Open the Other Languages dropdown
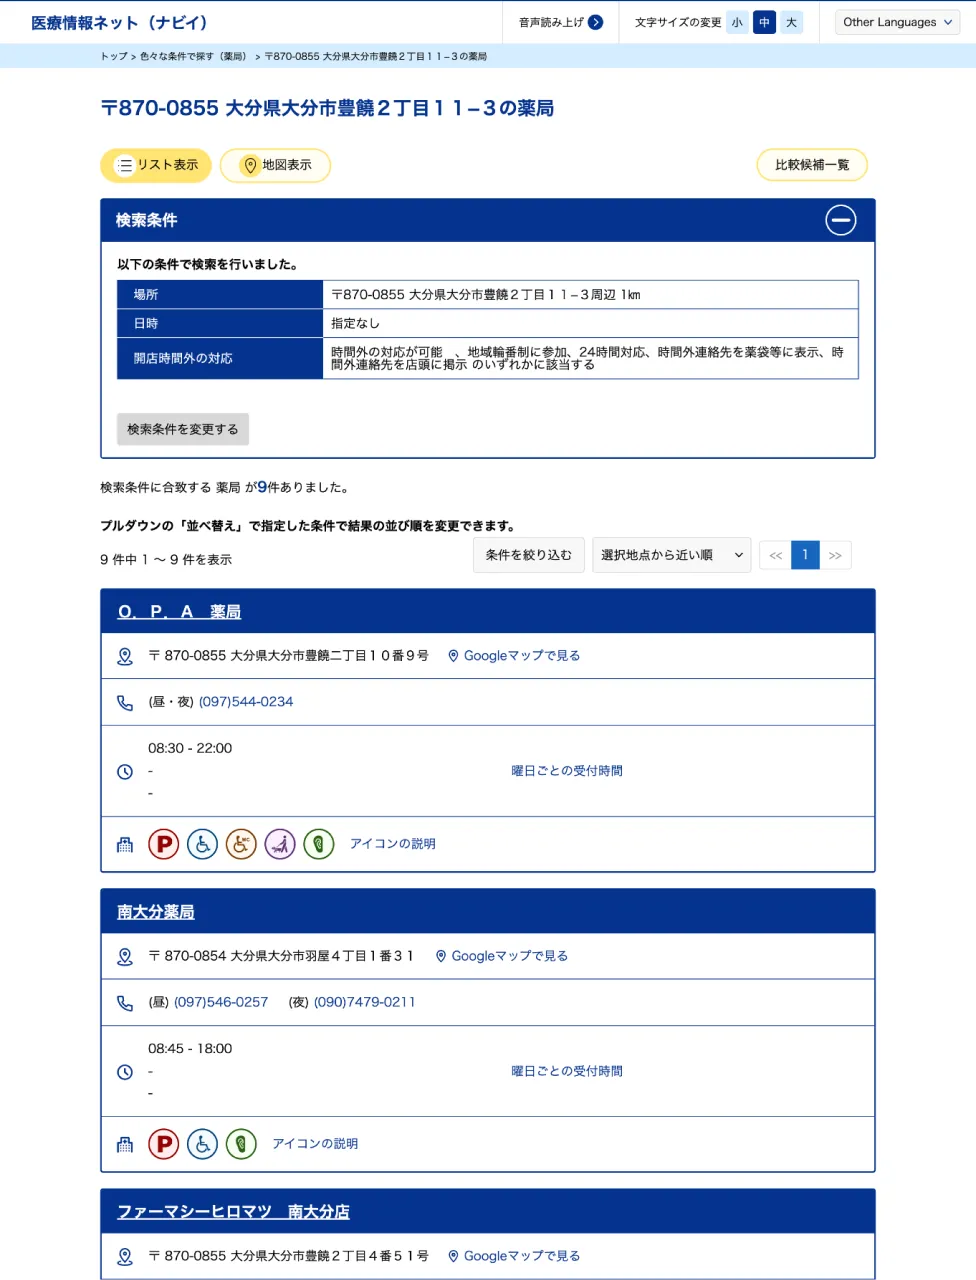976x1280 pixels. pos(897,22)
